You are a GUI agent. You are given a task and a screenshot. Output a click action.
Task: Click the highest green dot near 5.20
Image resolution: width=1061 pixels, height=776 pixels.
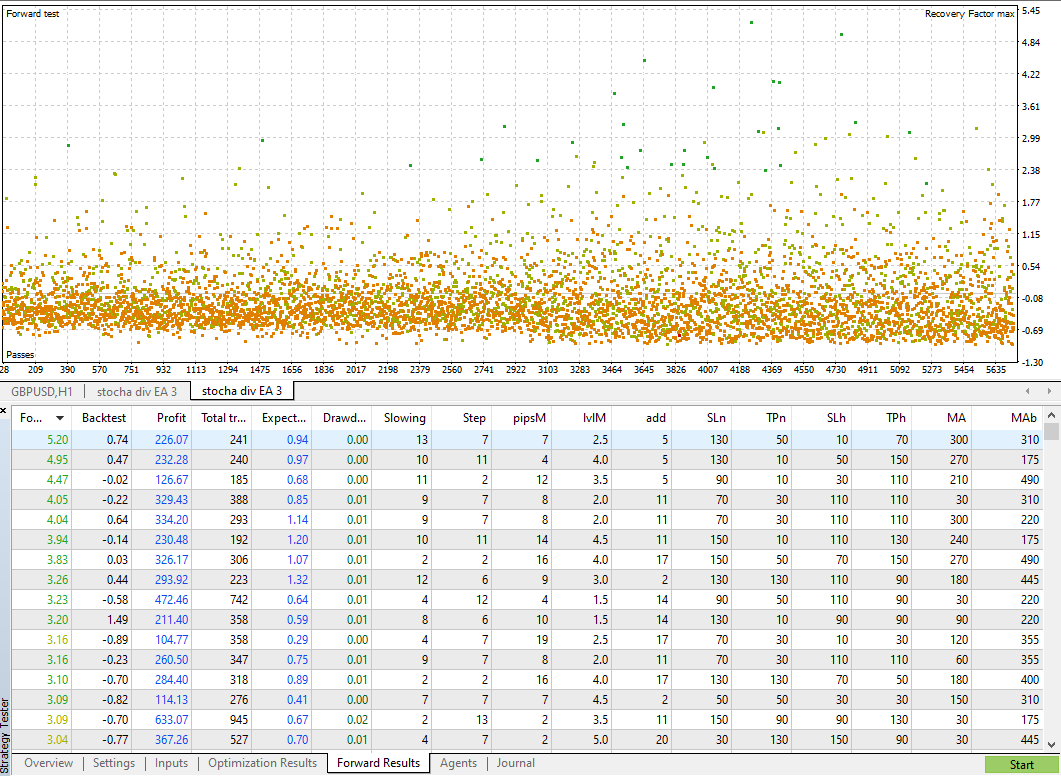(x=751, y=22)
